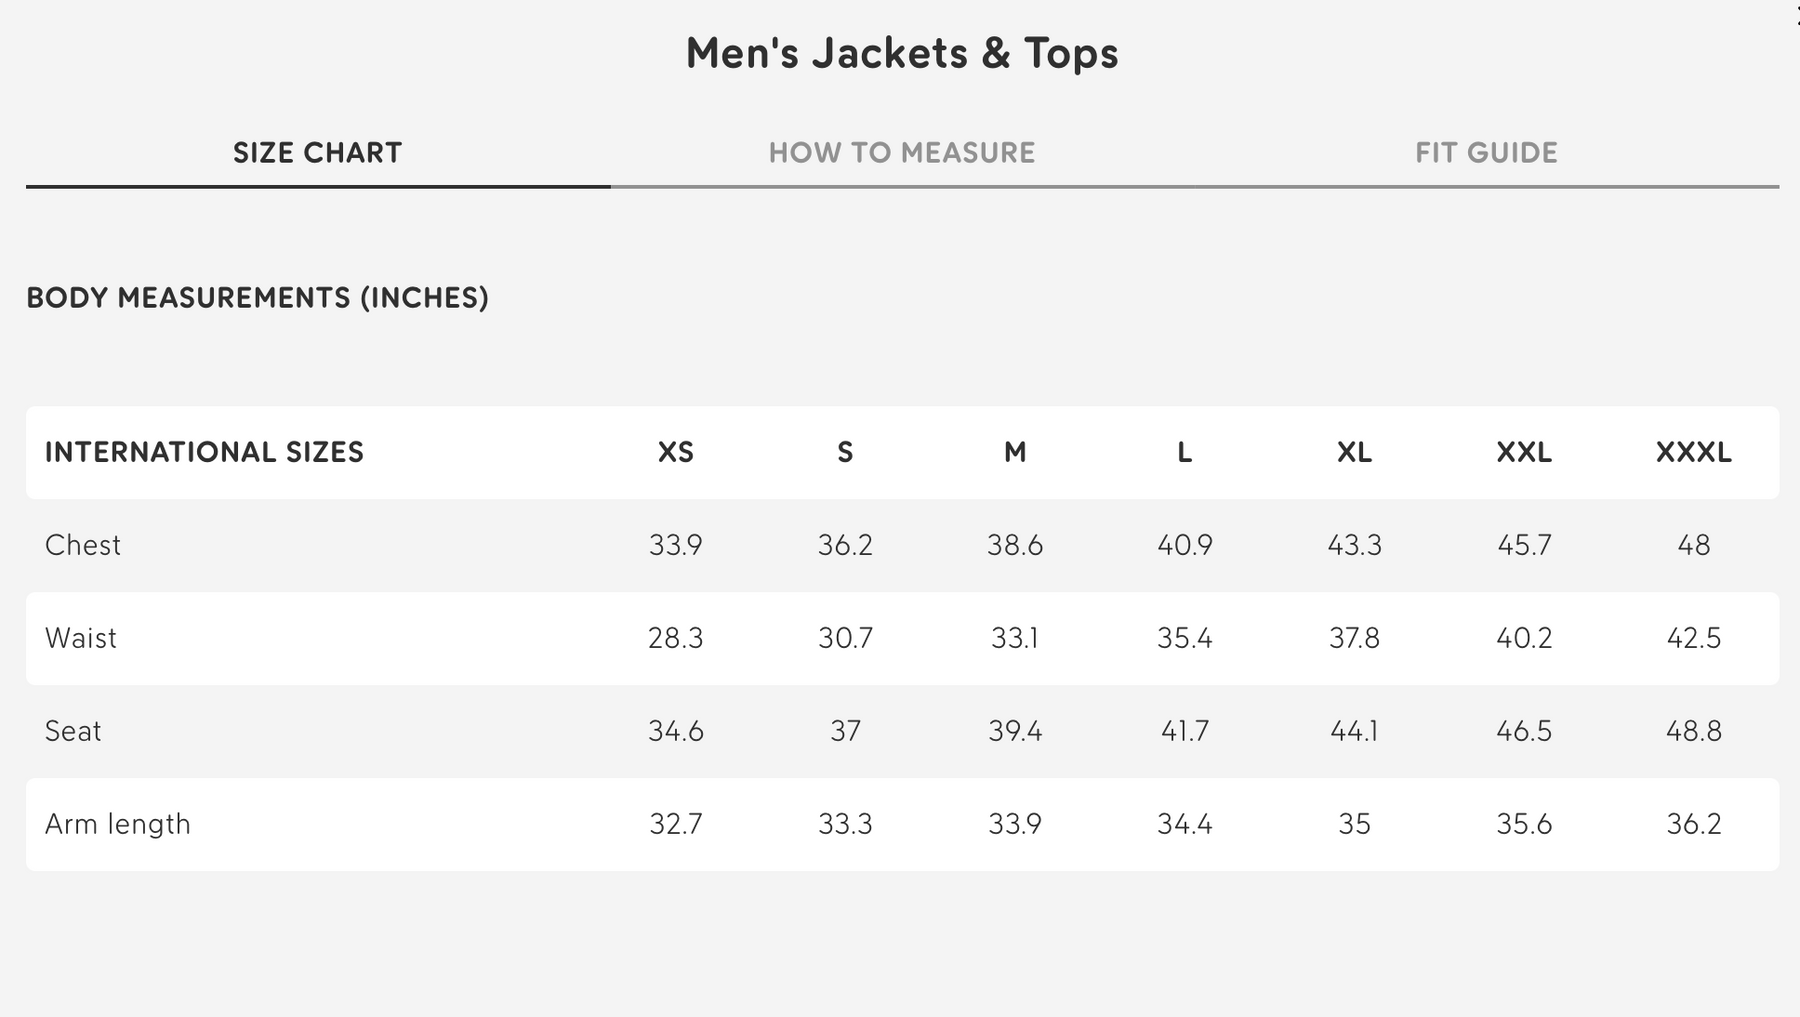This screenshot has height=1017, width=1800.
Task: Click the Body Measurements (Inches) heading
Action: coord(257,298)
